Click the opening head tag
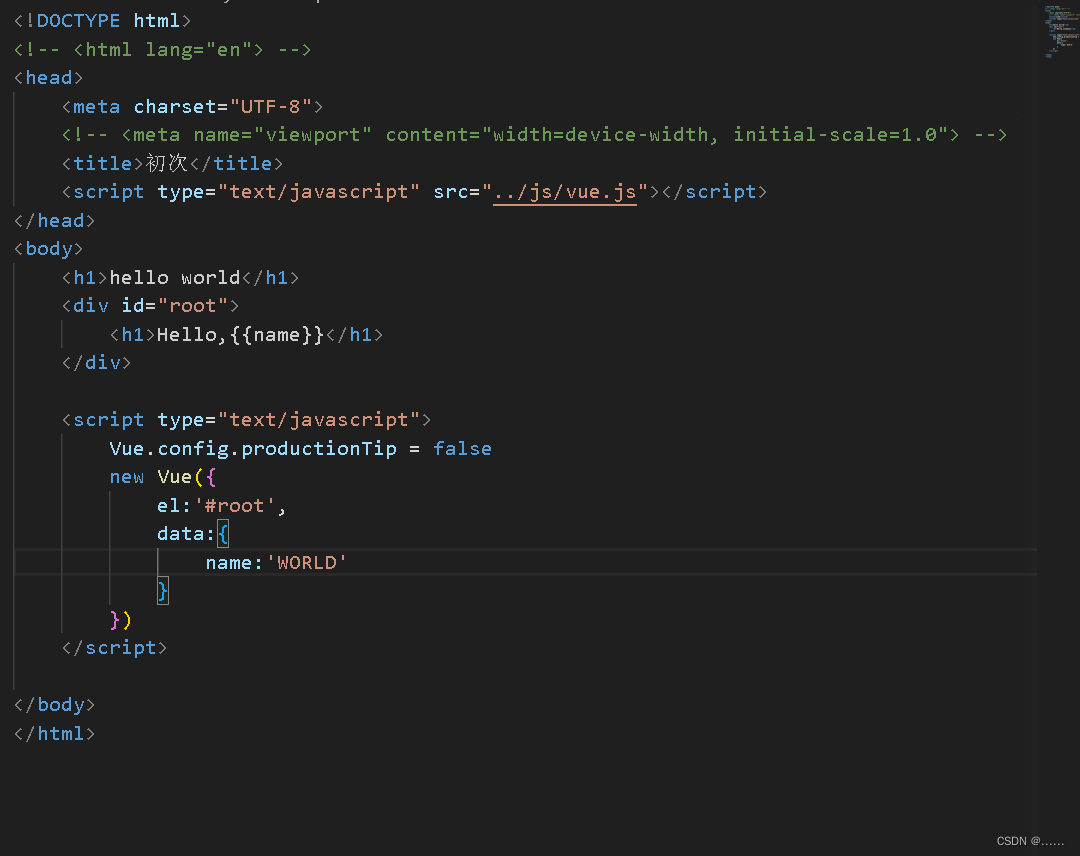 (48, 78)
